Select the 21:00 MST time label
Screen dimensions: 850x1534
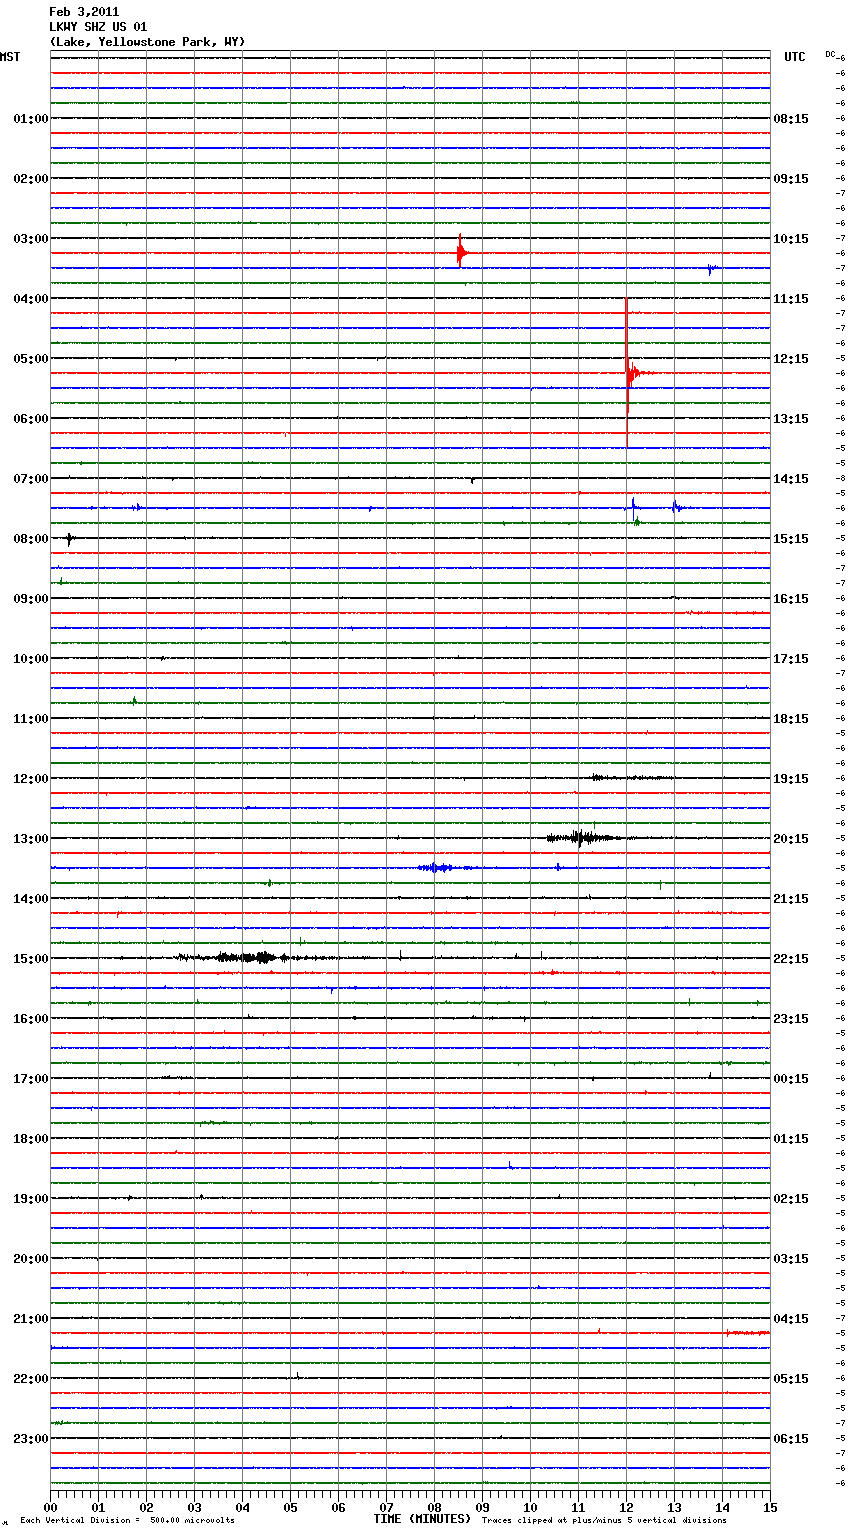31,1319
